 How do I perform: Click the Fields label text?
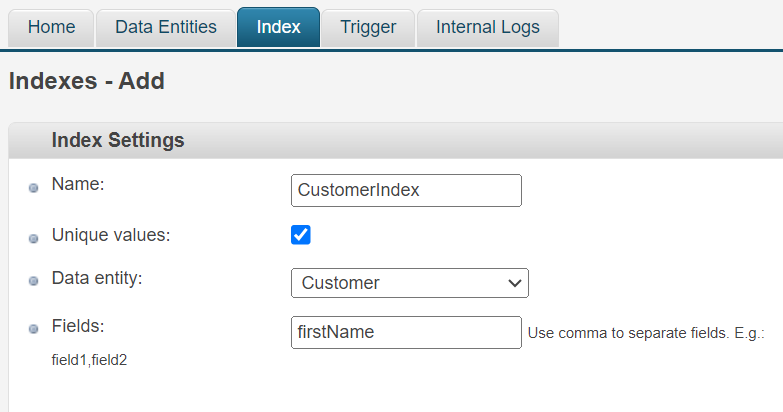(78, 326)
